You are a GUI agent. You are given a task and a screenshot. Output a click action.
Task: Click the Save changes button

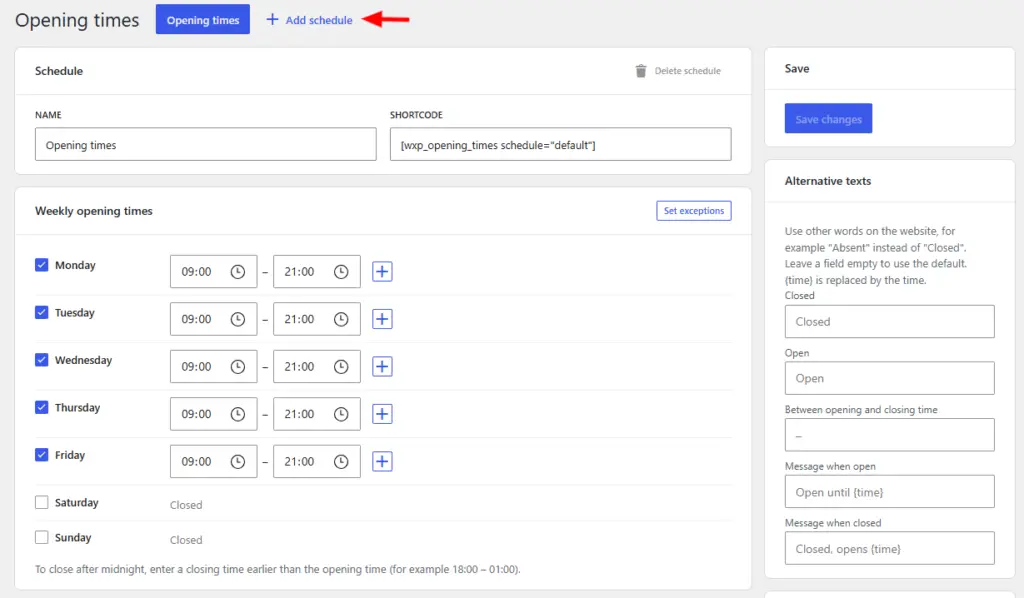pyautogui.click(x=828, y=119)
